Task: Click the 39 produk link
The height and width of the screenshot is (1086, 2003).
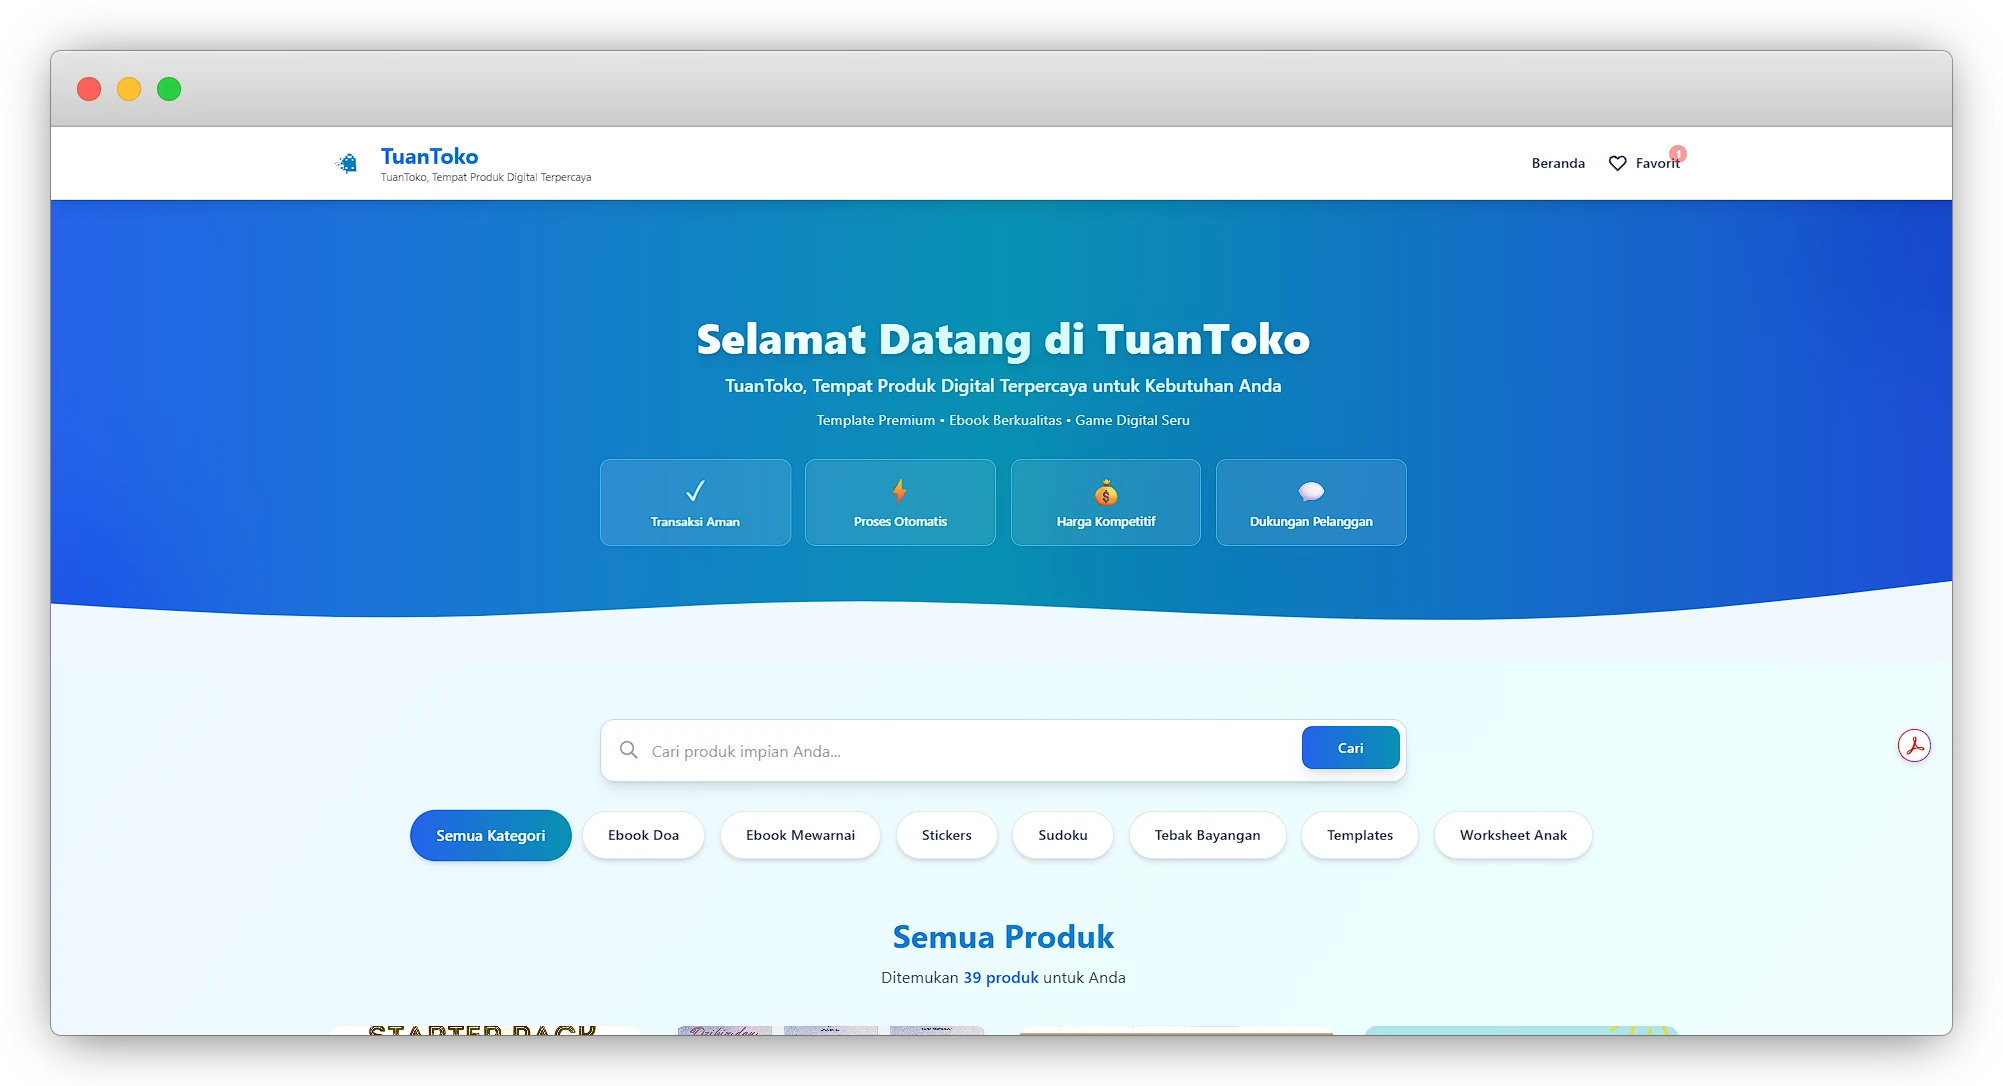Action: (x=999, y=977)
